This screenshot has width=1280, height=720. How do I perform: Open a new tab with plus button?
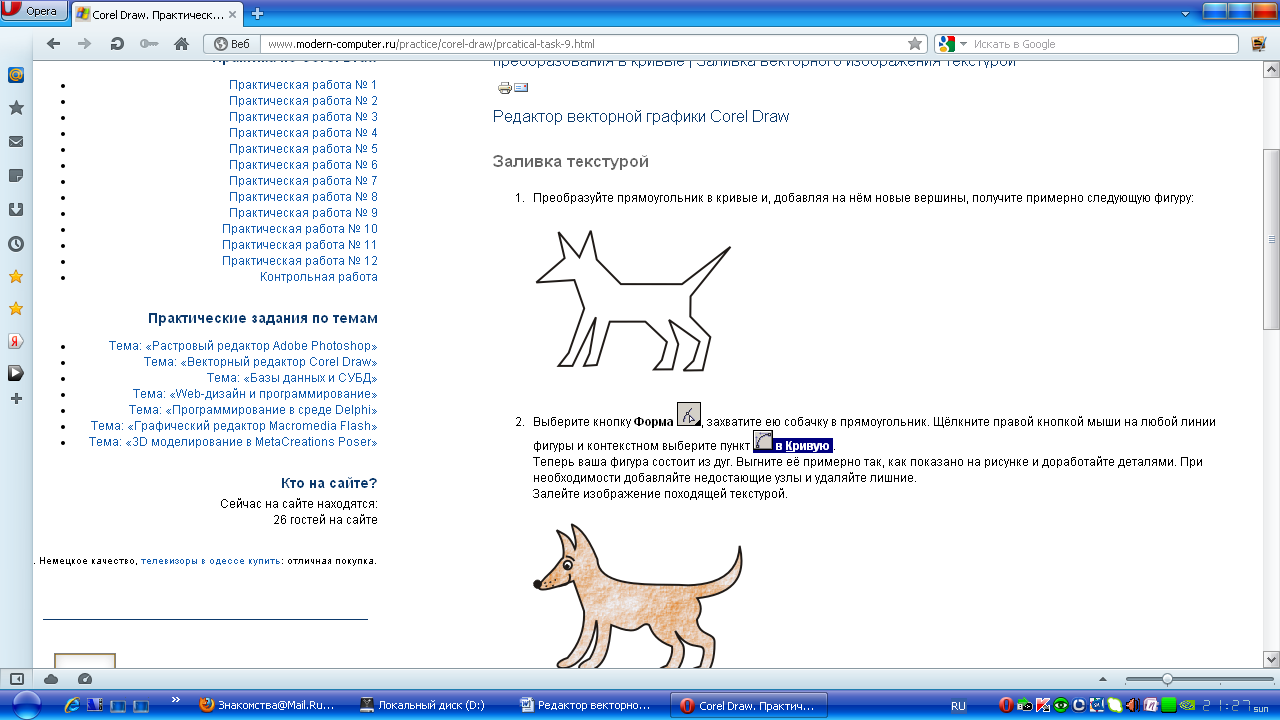coord(258,14)
